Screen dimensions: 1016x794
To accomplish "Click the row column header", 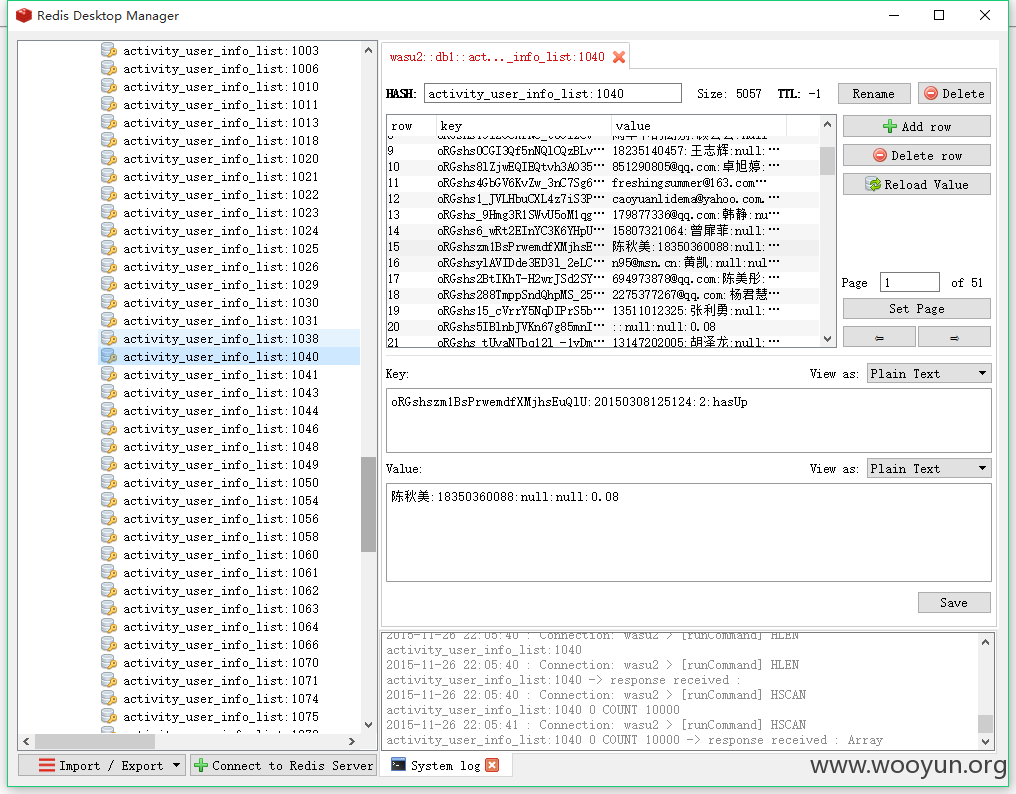I will point(411,126).
